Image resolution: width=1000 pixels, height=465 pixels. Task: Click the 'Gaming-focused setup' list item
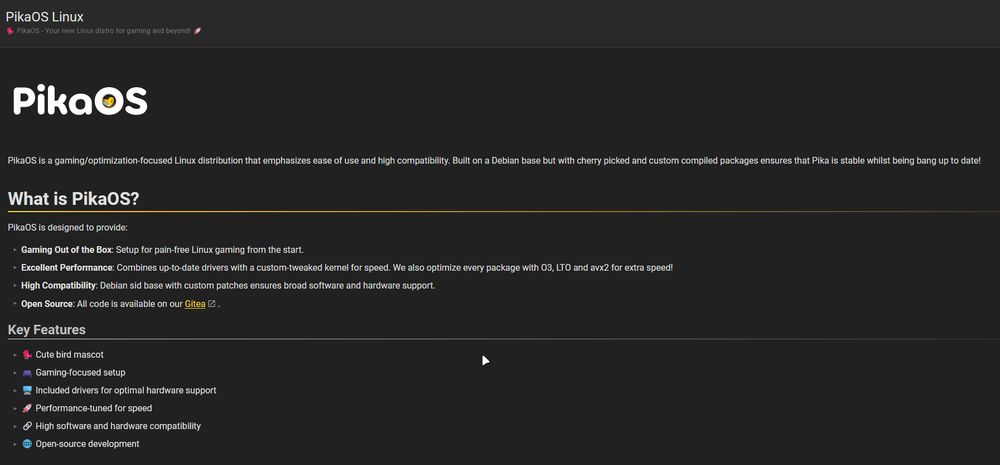(x=80, y=372)
